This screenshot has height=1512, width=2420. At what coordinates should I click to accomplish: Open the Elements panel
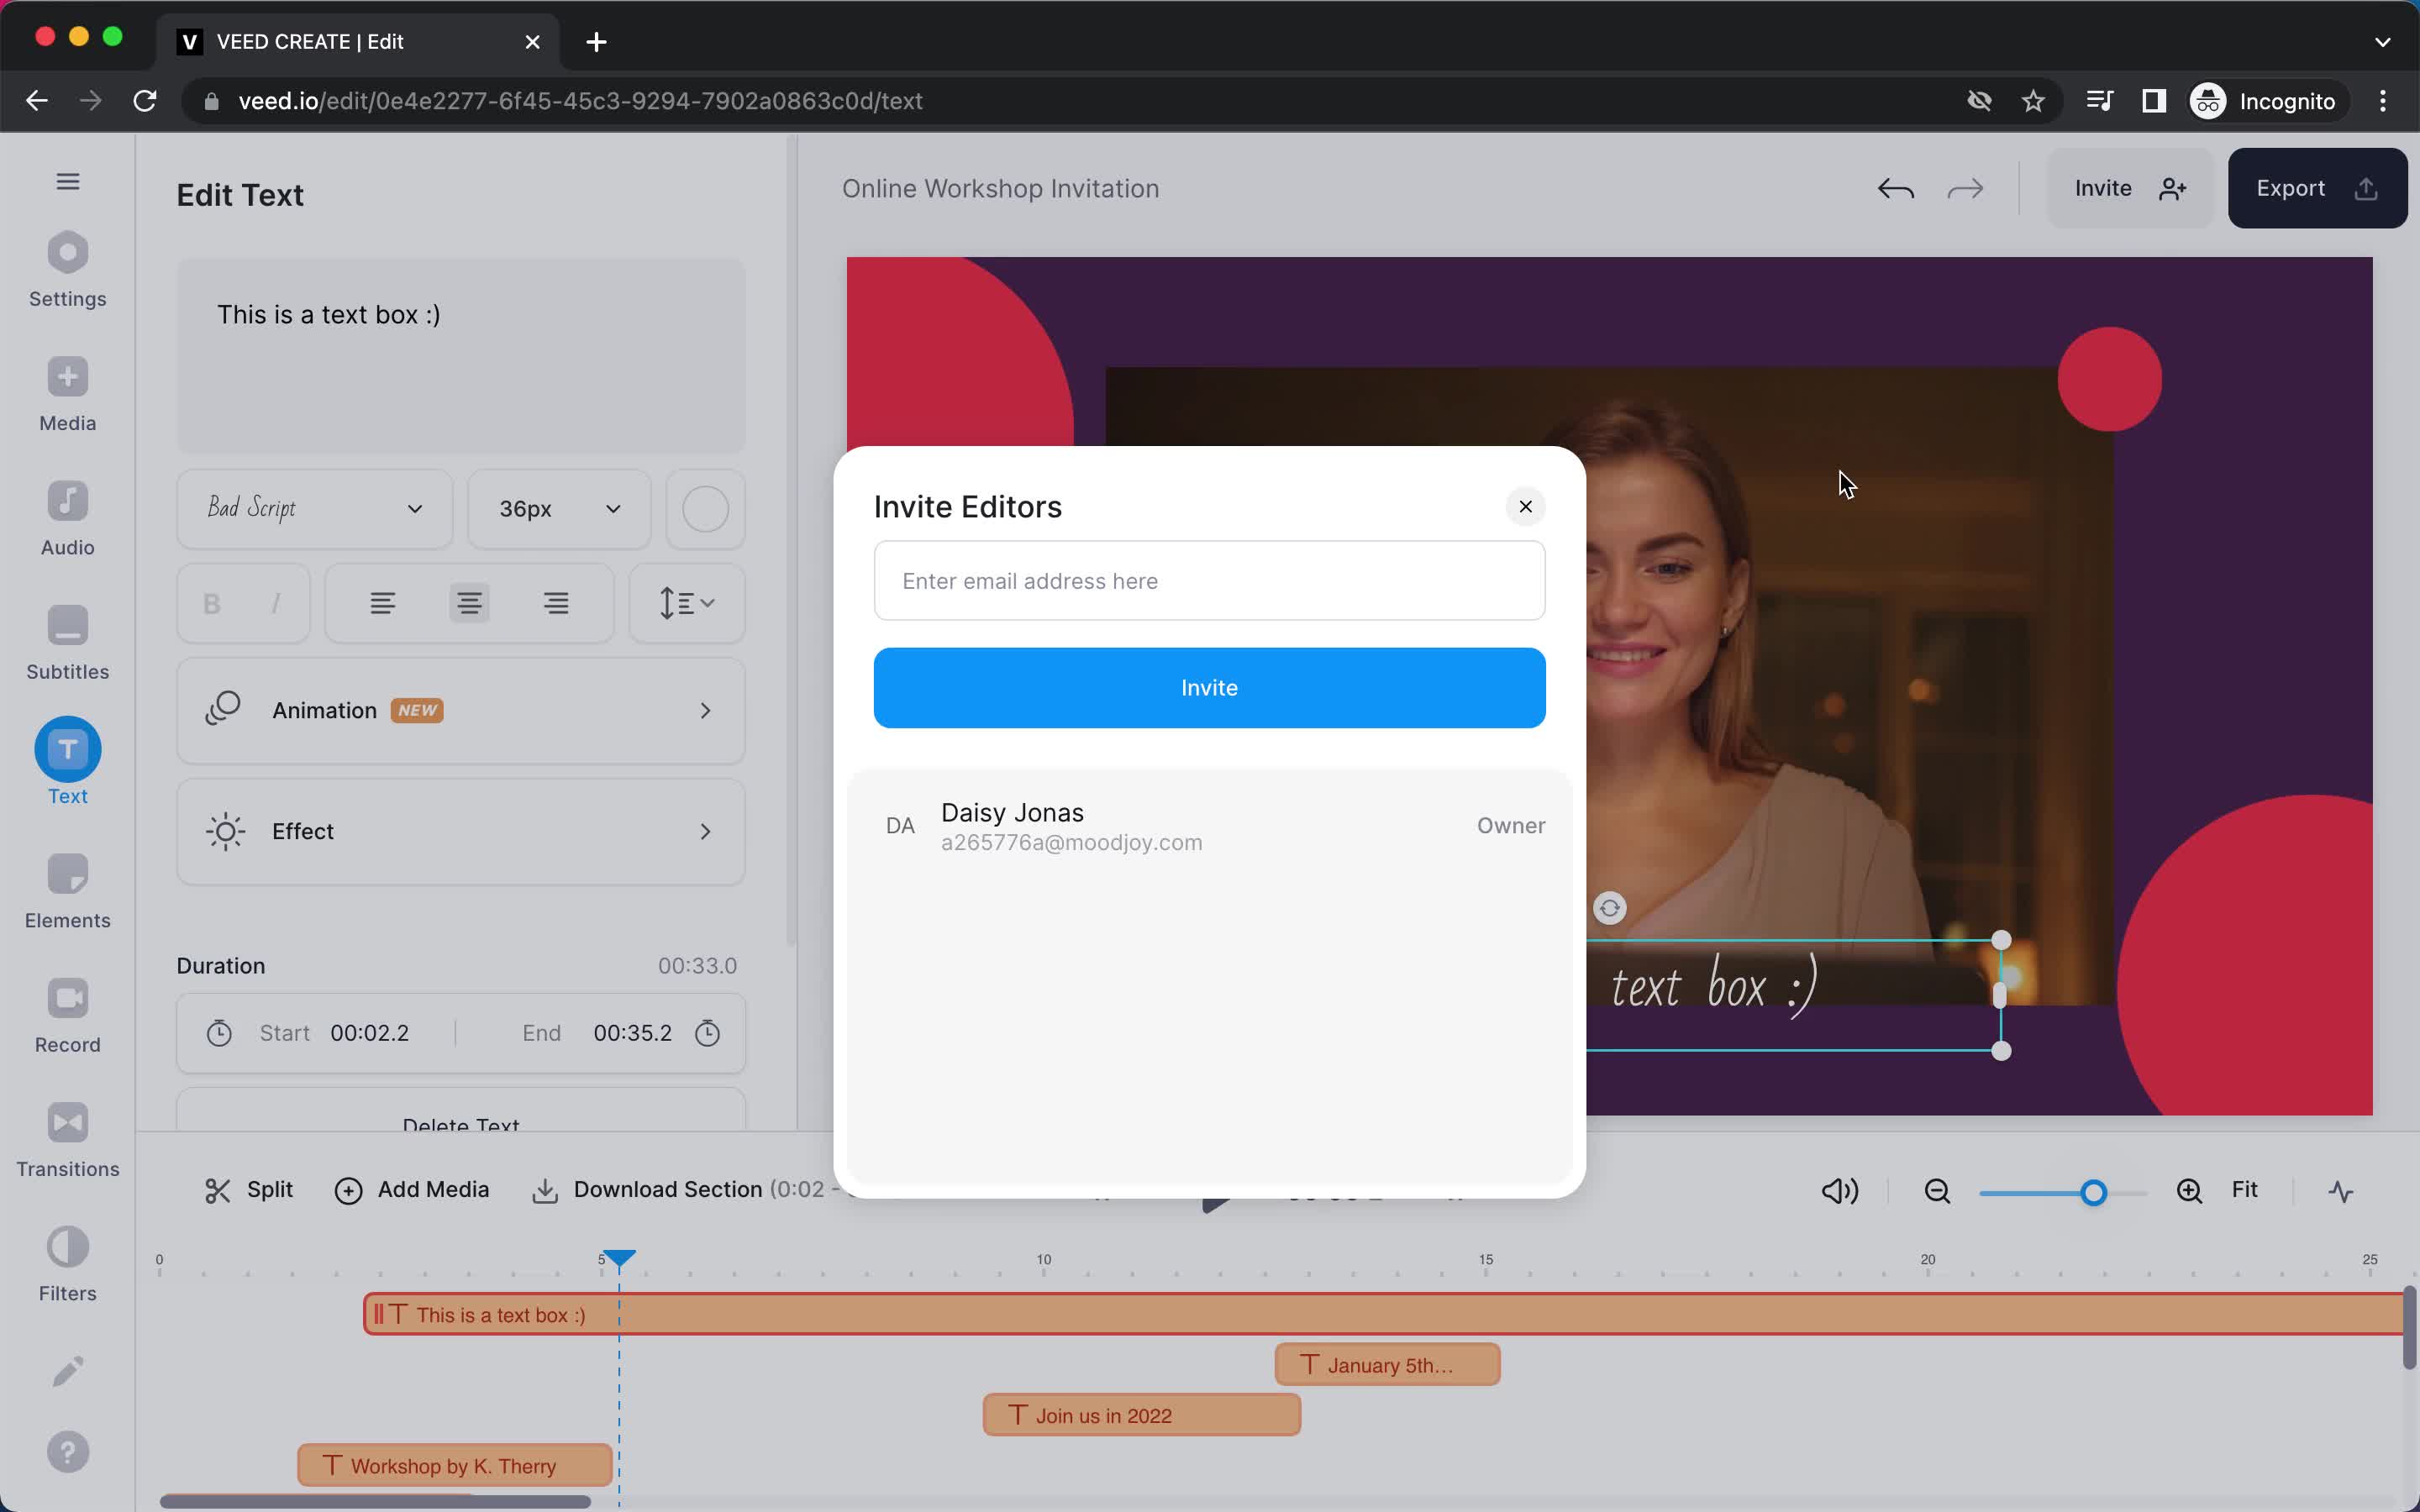pos(68,892)
